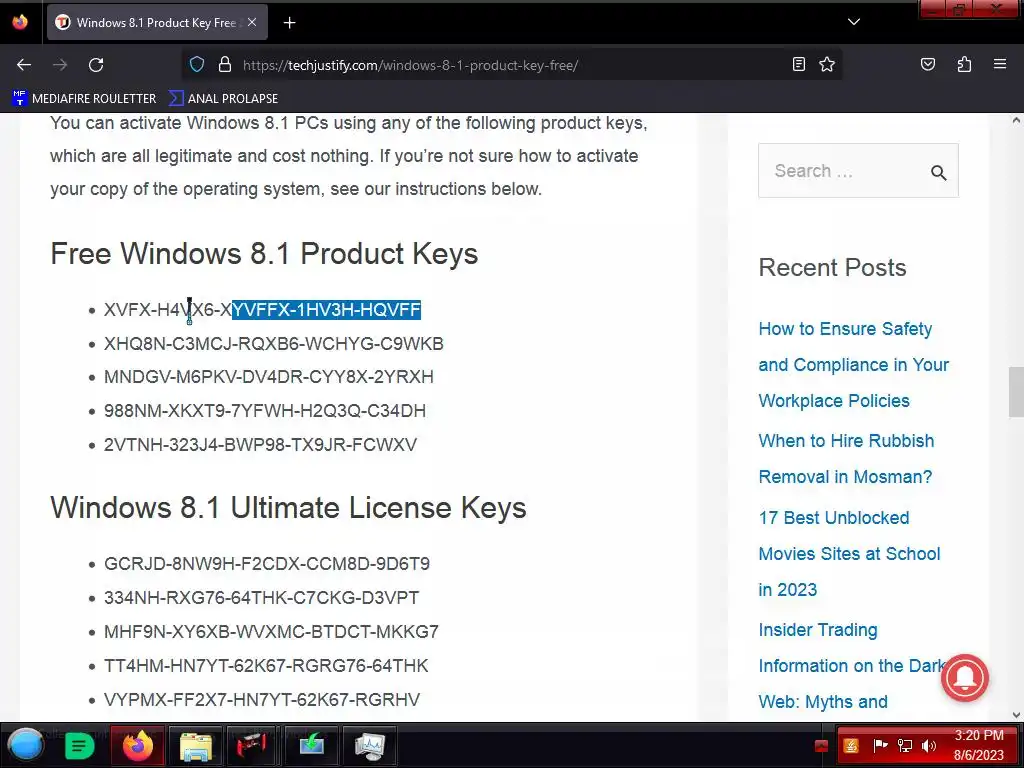
Task: Open the second bookmarks toolbar item
Action: (223, 99)
